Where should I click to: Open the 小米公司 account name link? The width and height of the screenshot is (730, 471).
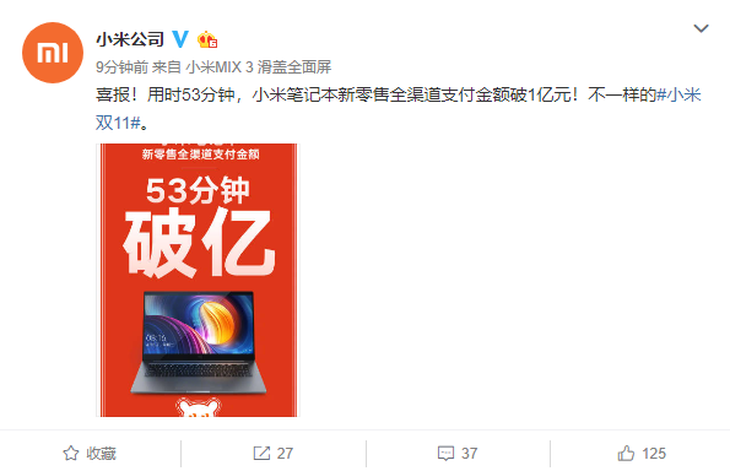130,40
